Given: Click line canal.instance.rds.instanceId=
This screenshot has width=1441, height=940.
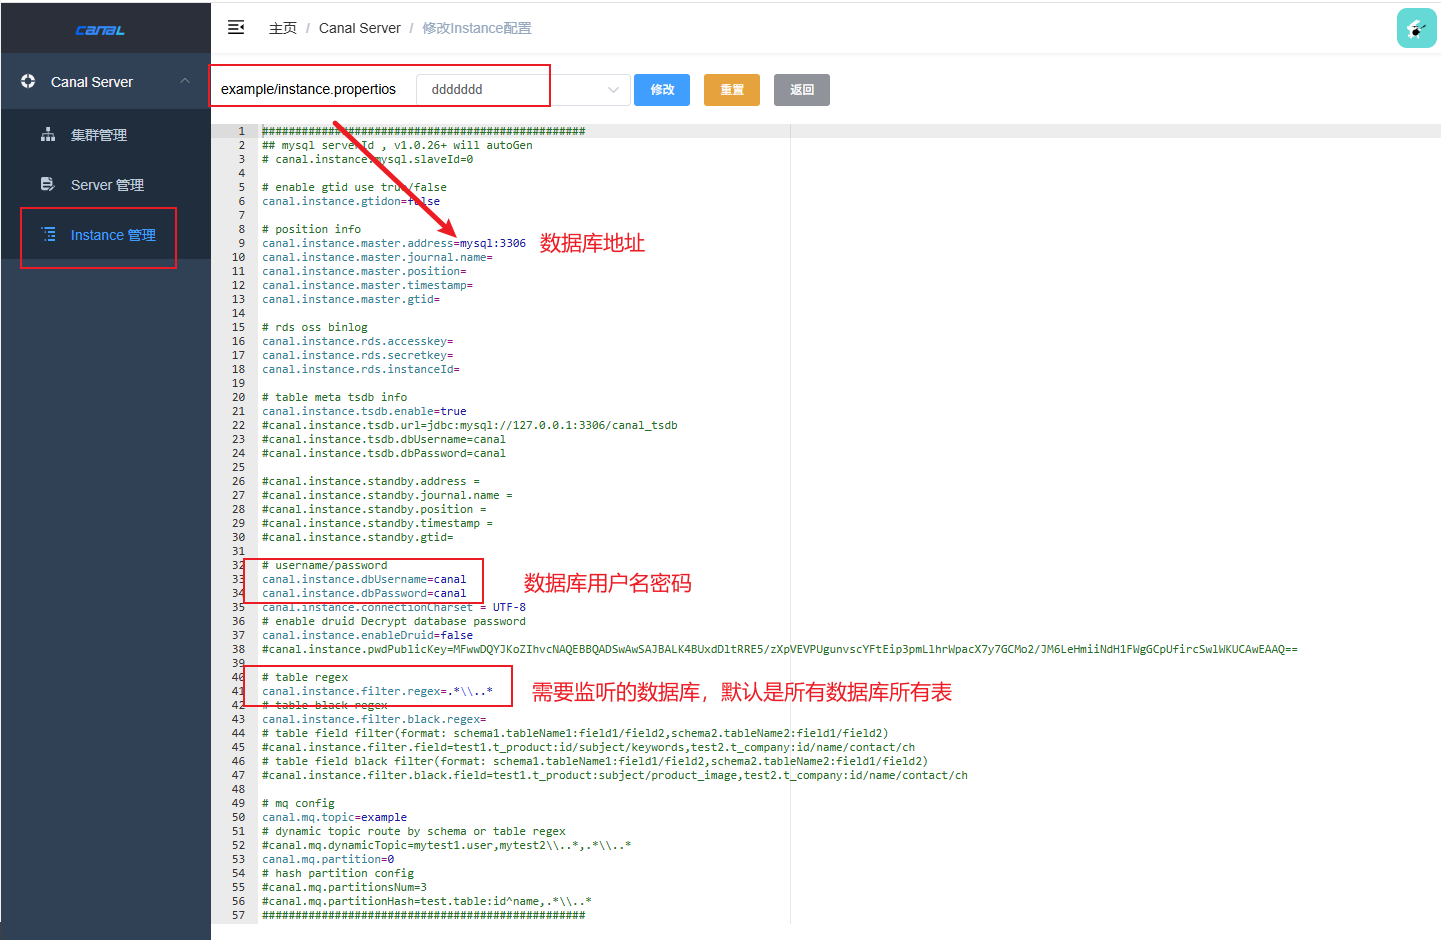Looking at the screenshot, I should (x=361, y=369).
